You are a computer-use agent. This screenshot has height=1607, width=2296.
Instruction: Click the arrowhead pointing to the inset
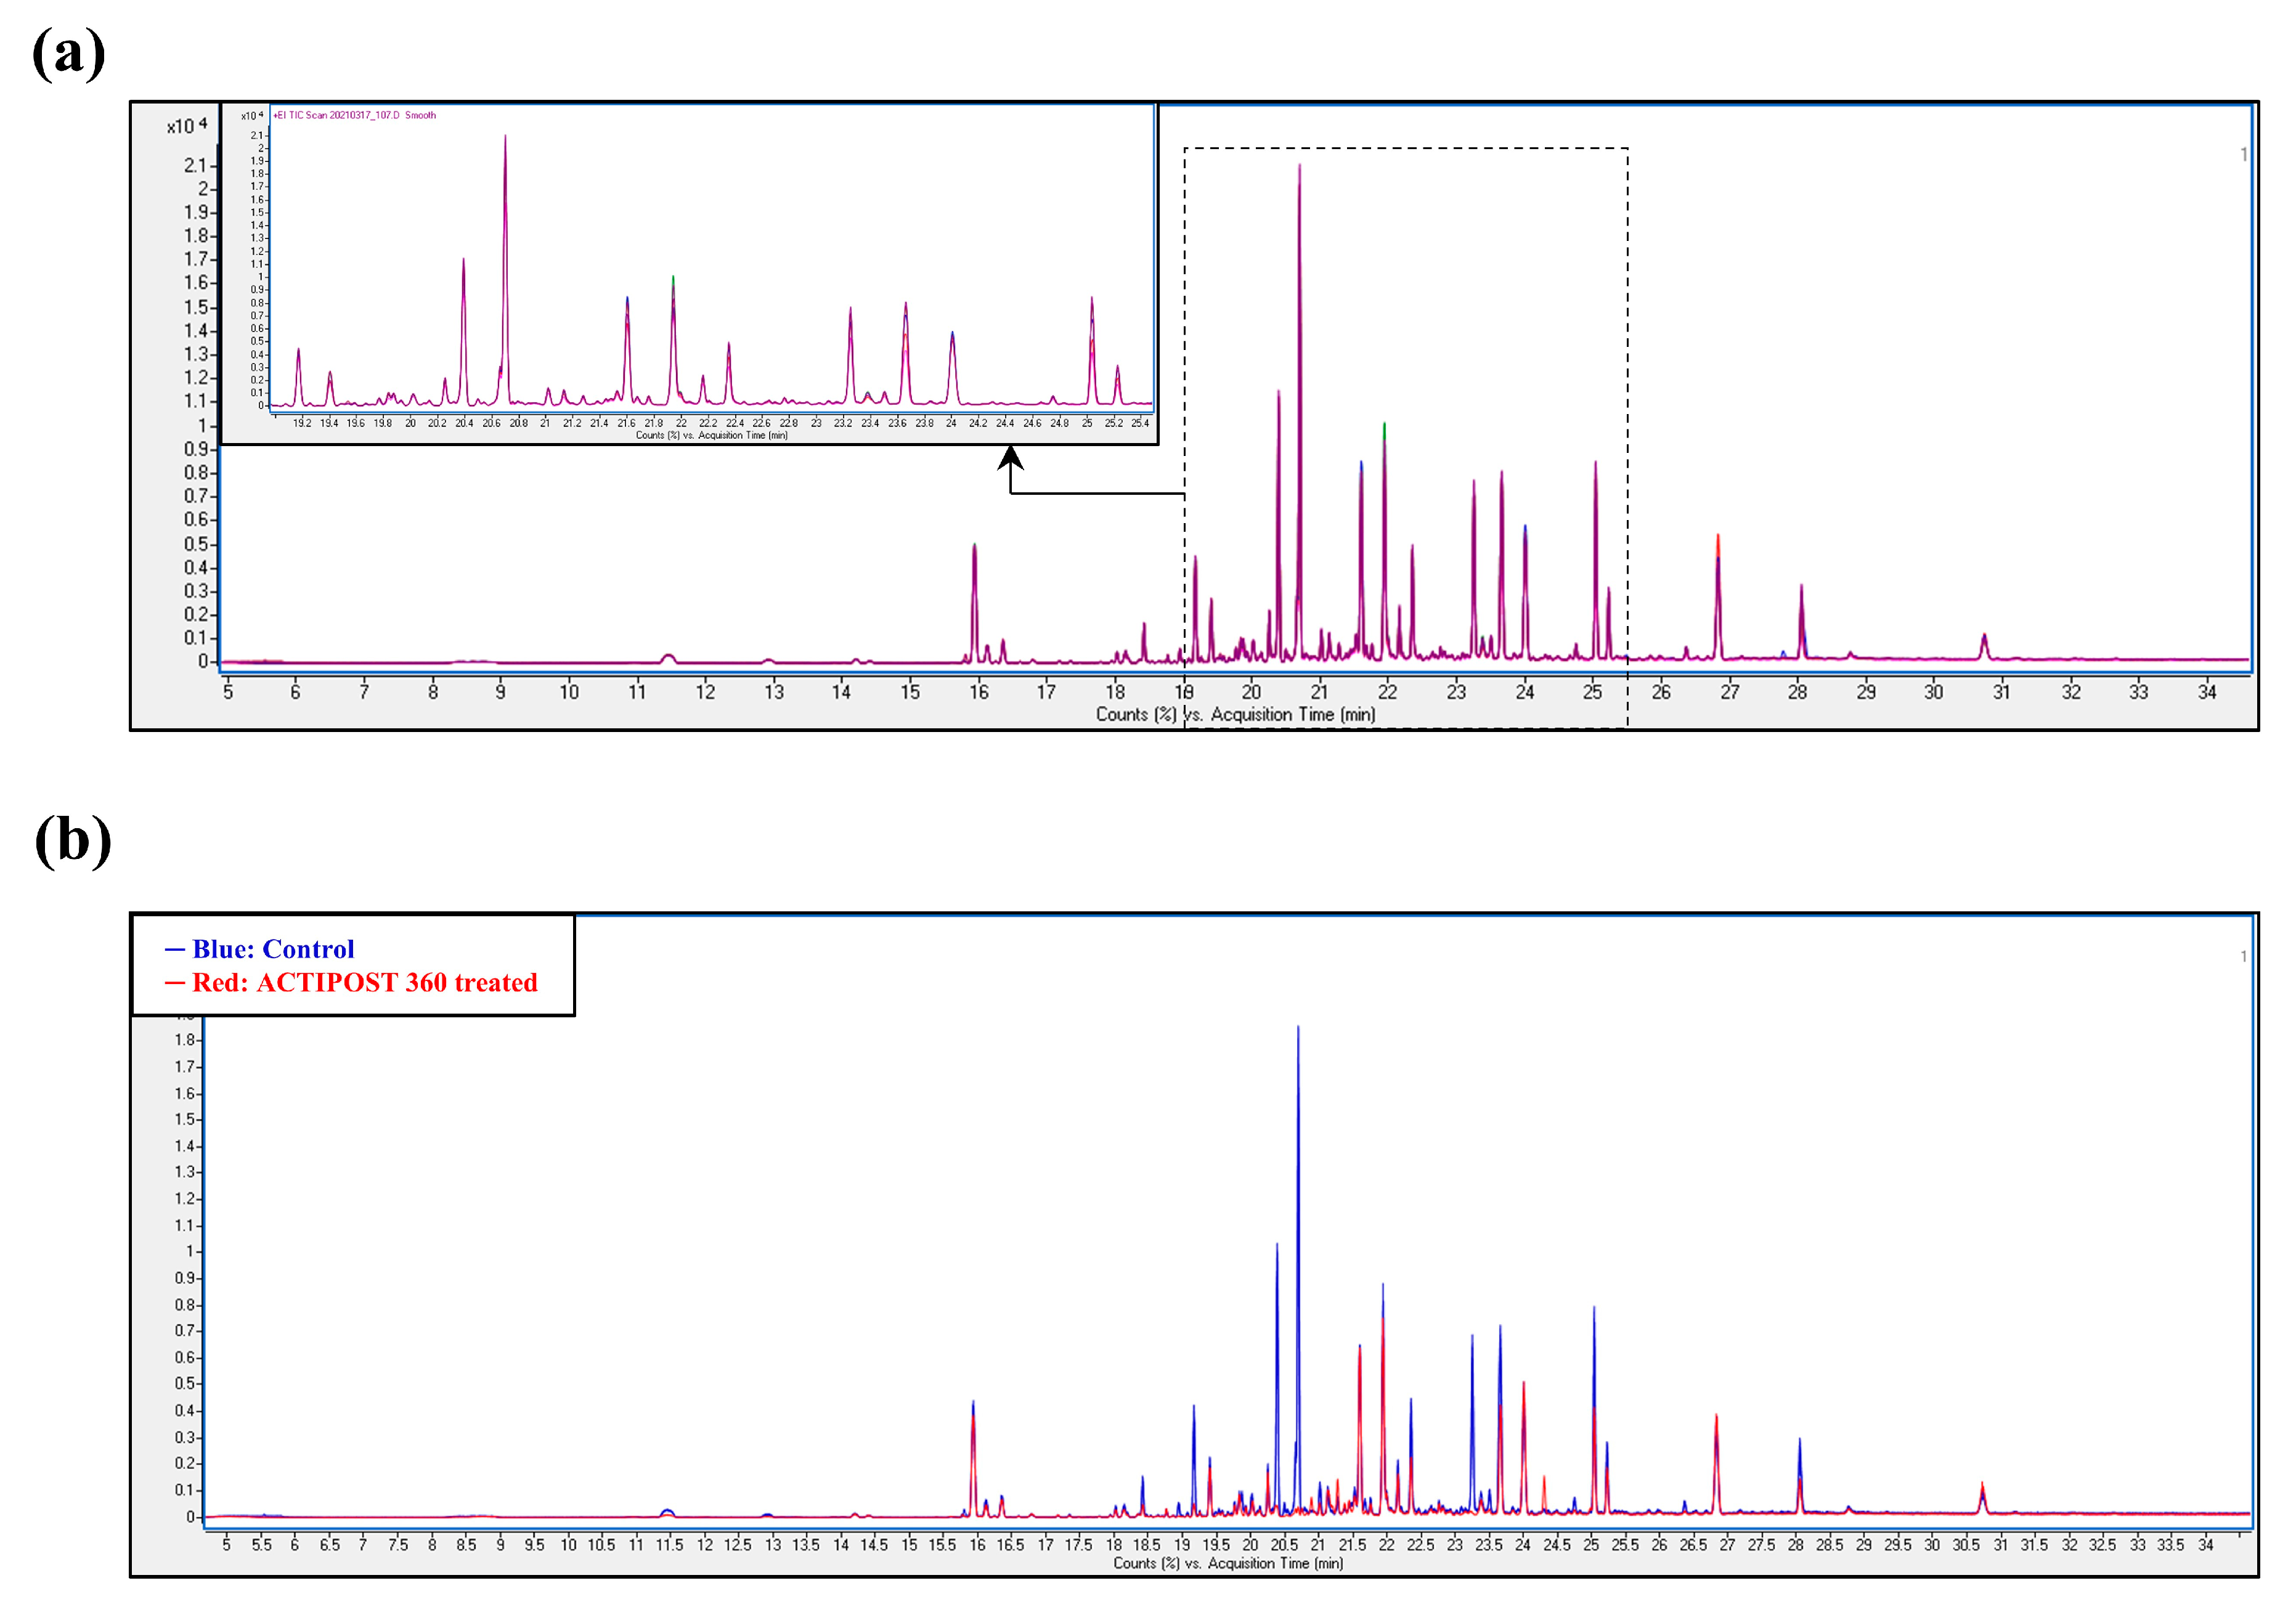pyautogui.click(x=1010, y=458)
